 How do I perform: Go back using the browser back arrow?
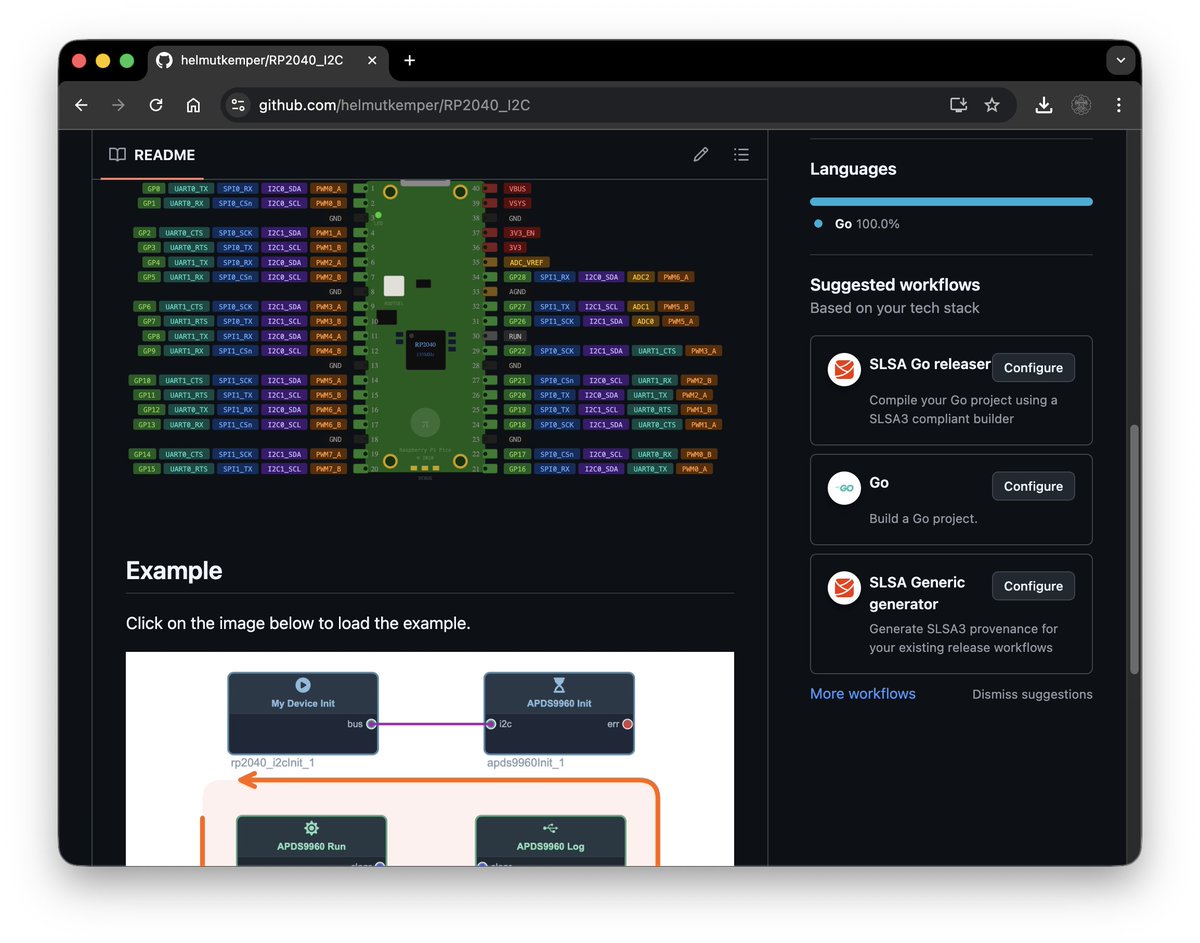point(82,105)
